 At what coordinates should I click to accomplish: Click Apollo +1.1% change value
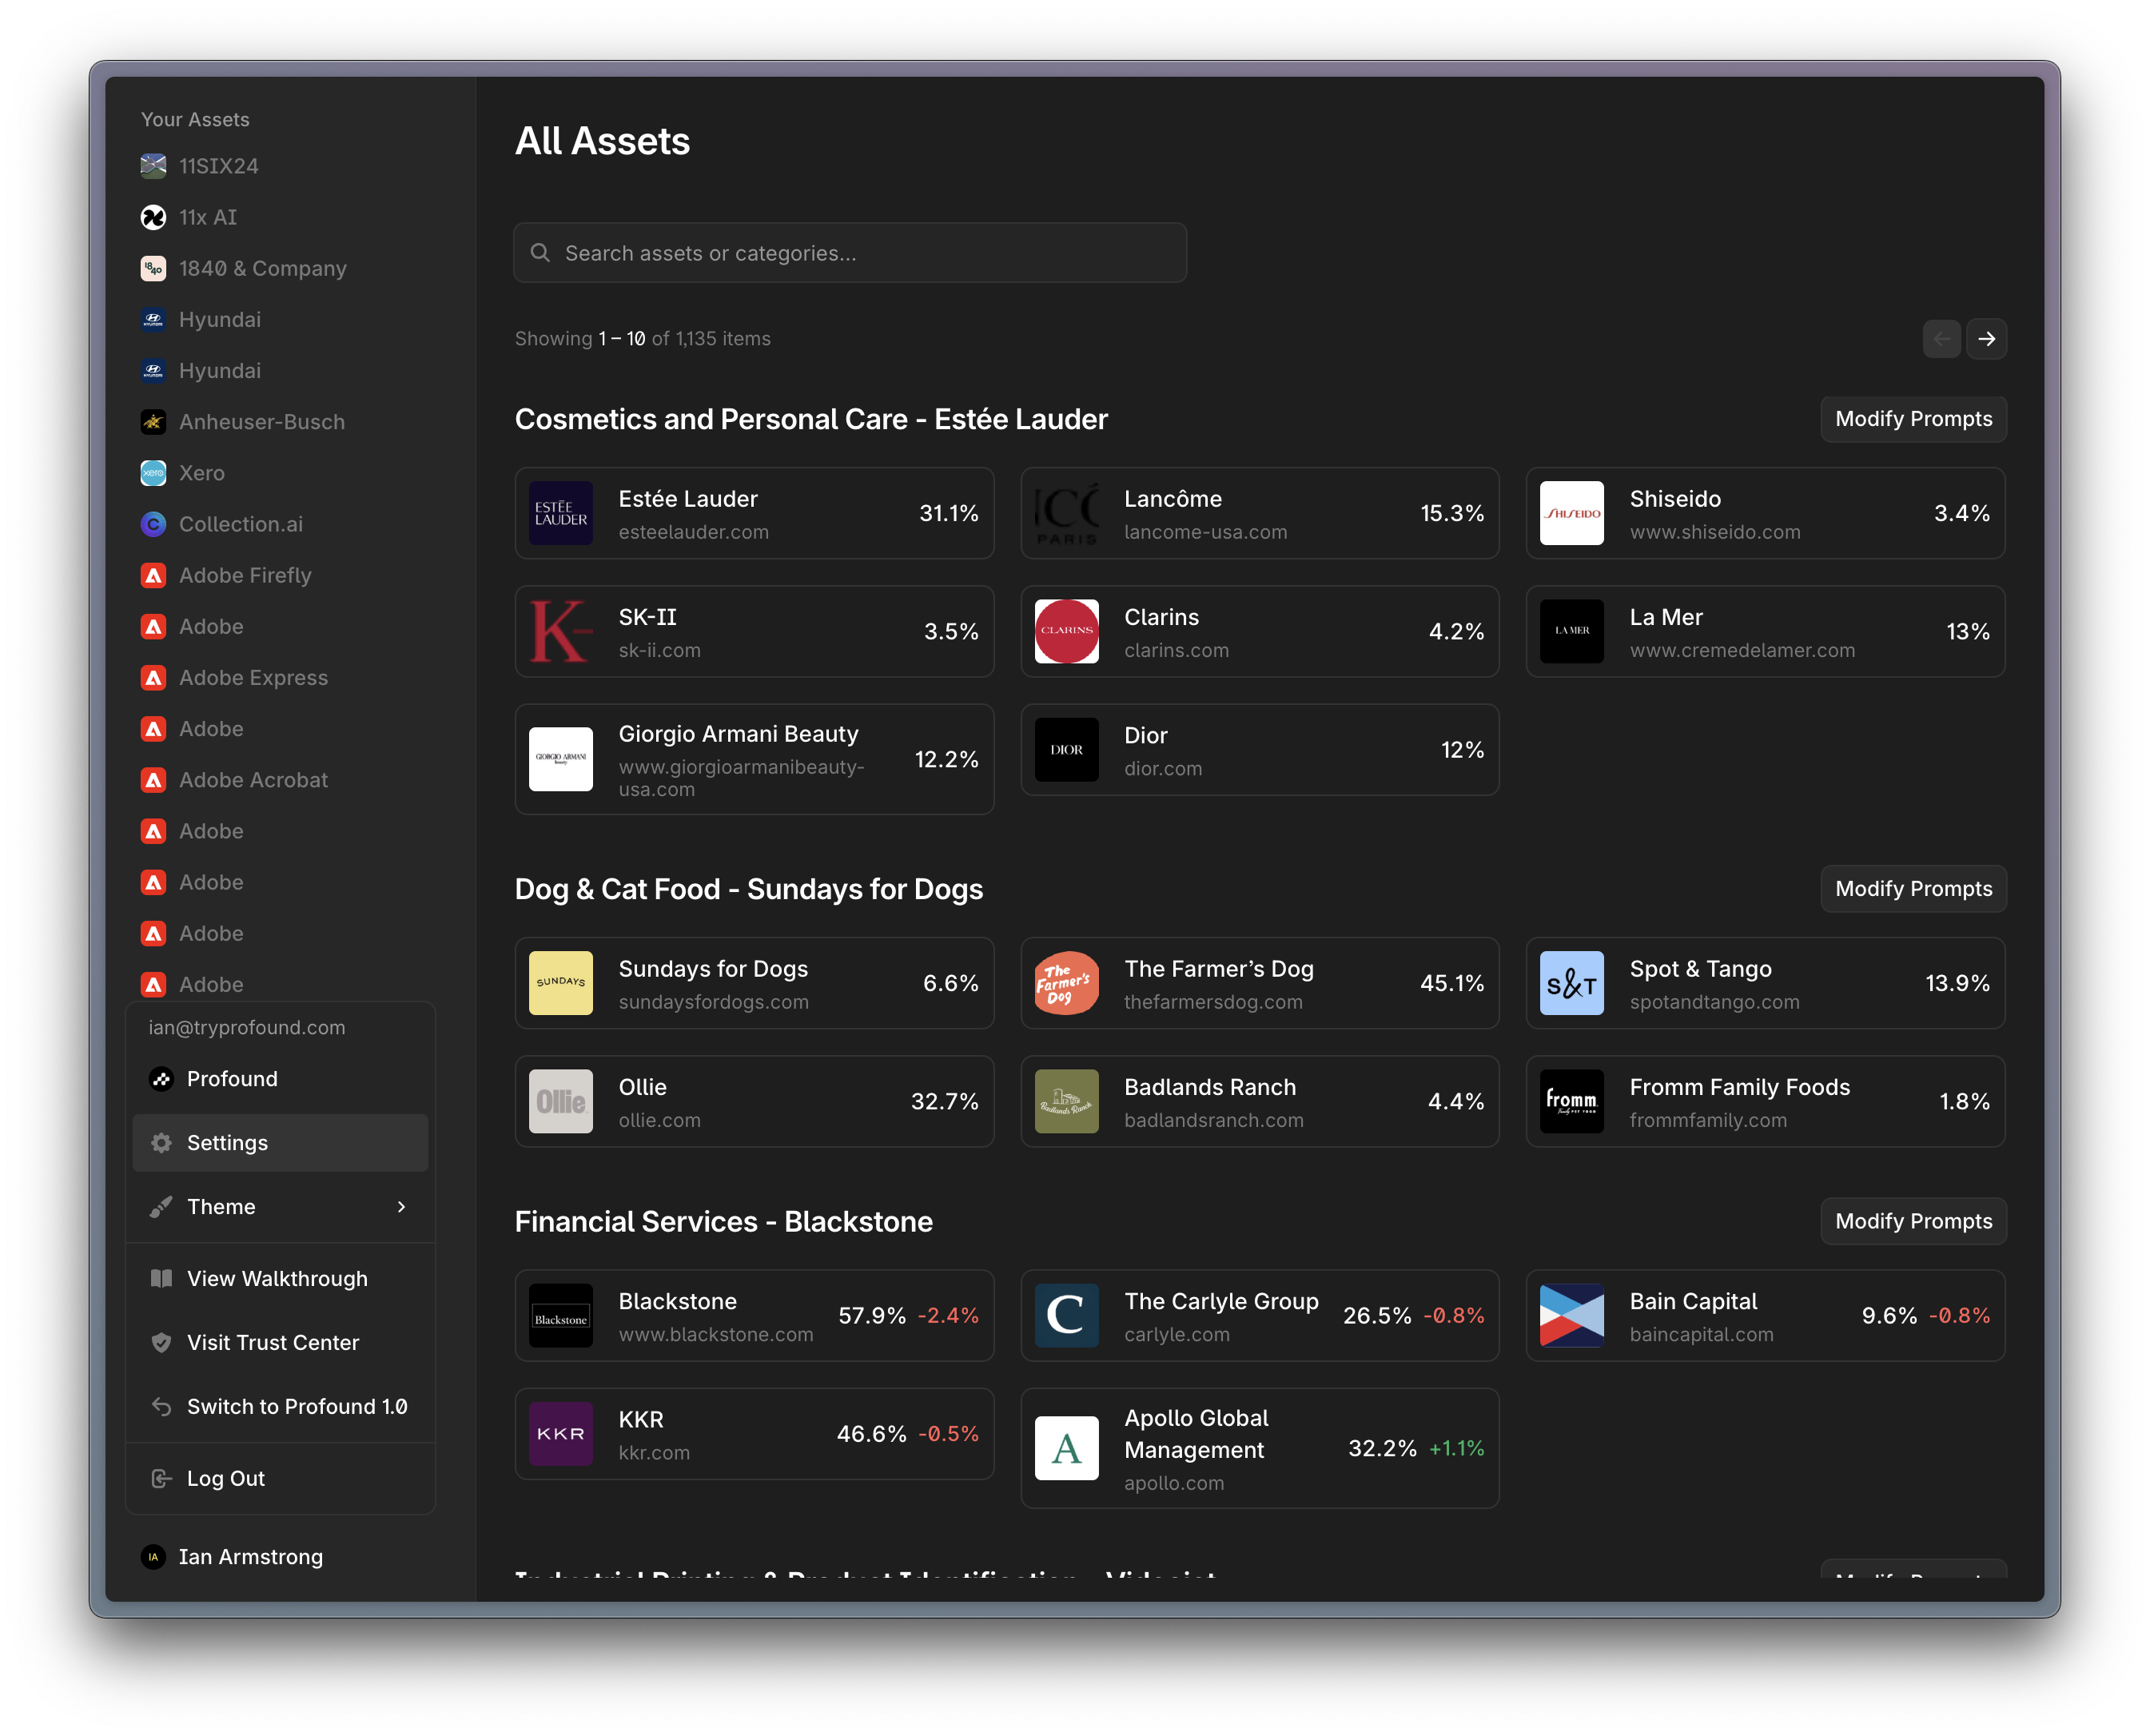pyautogui.click(x=1456, y=1448)
